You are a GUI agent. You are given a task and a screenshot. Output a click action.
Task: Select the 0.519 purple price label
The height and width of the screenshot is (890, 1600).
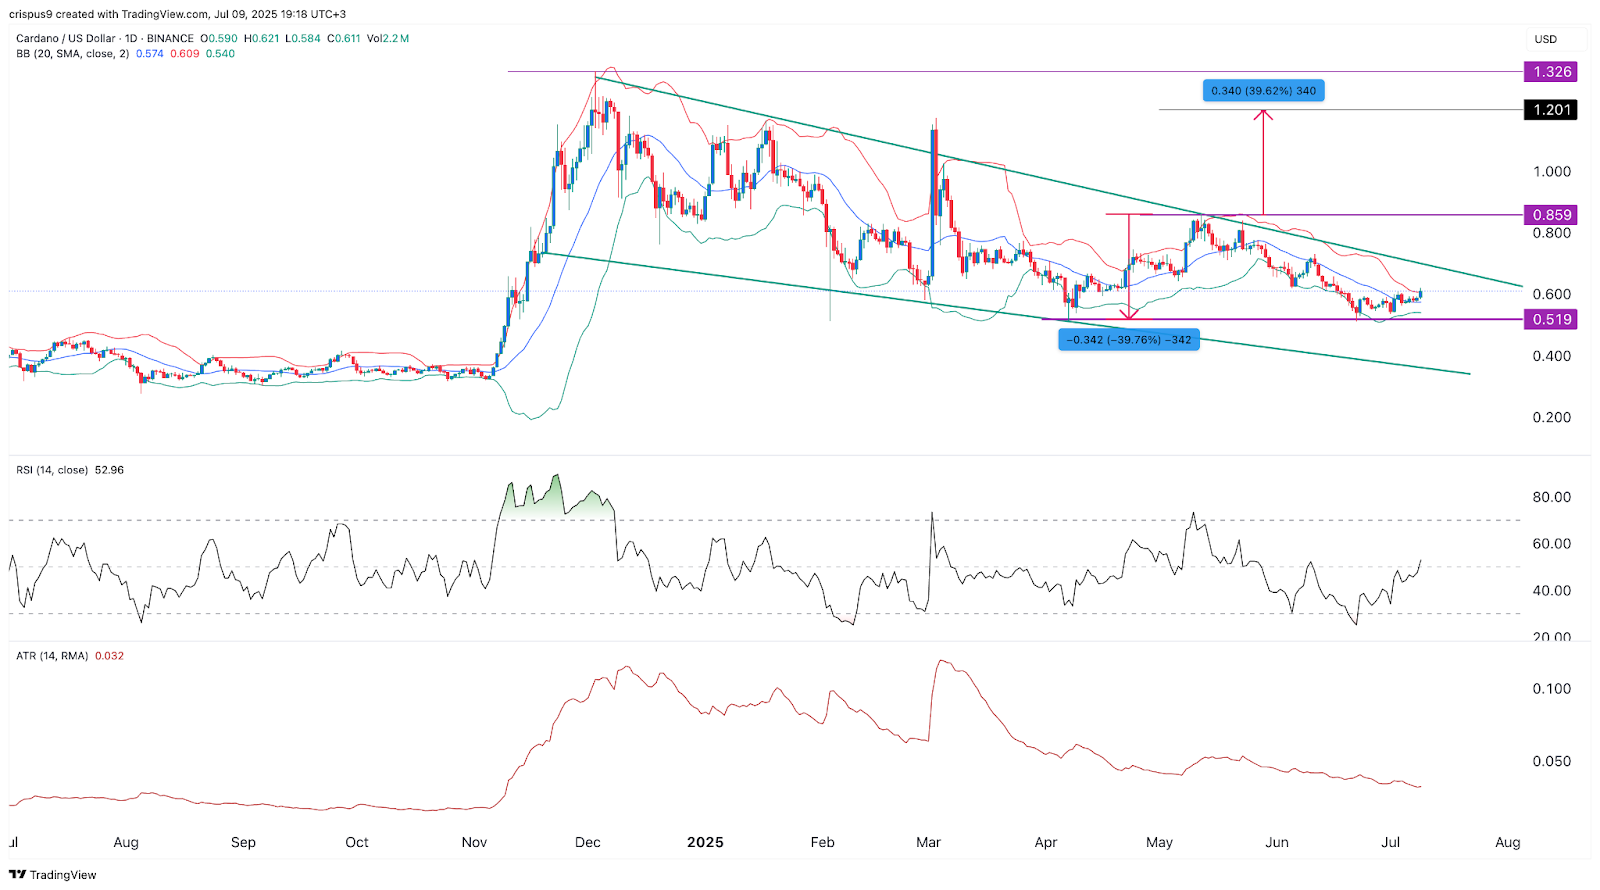coord(1552,320)
